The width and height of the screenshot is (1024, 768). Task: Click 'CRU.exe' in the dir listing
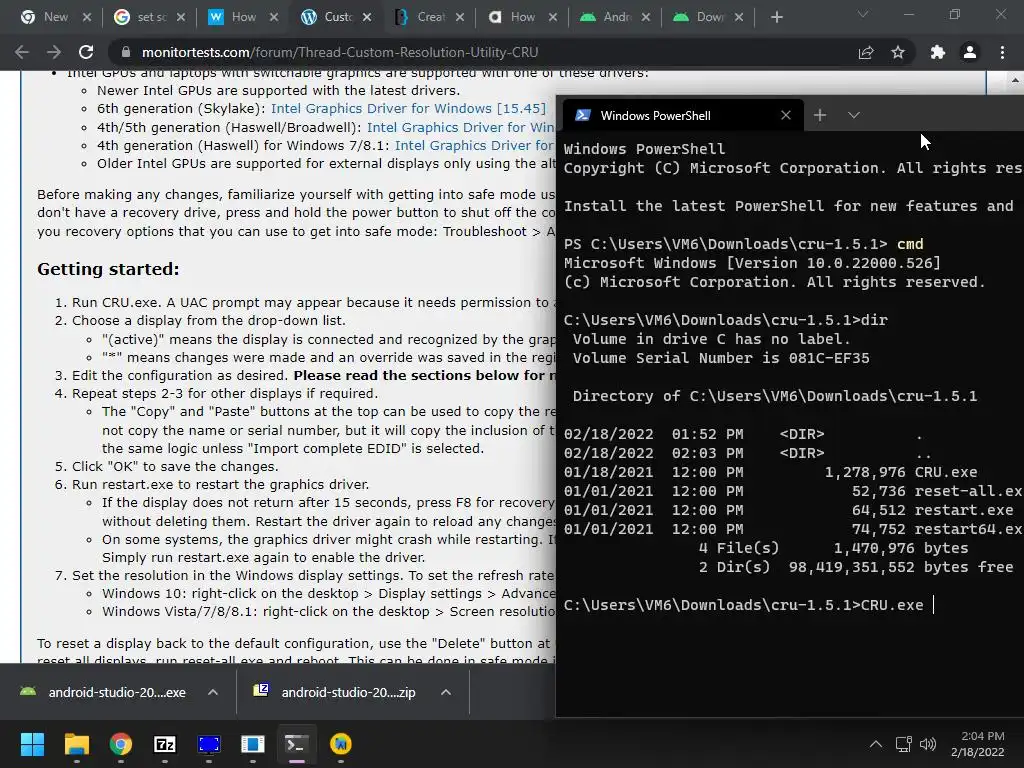[x=946, y=472]
